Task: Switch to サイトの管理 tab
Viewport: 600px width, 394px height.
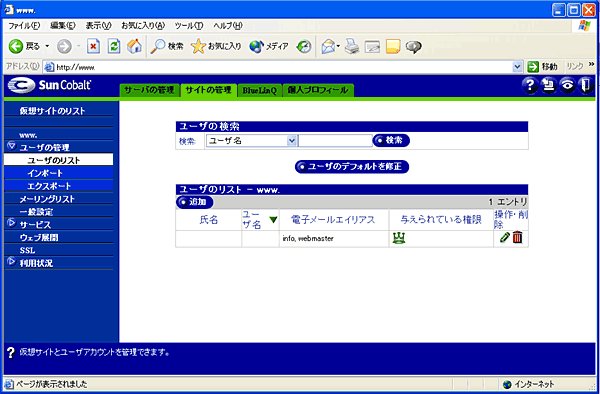Action: pyautogui.click(x=209, y=90)
